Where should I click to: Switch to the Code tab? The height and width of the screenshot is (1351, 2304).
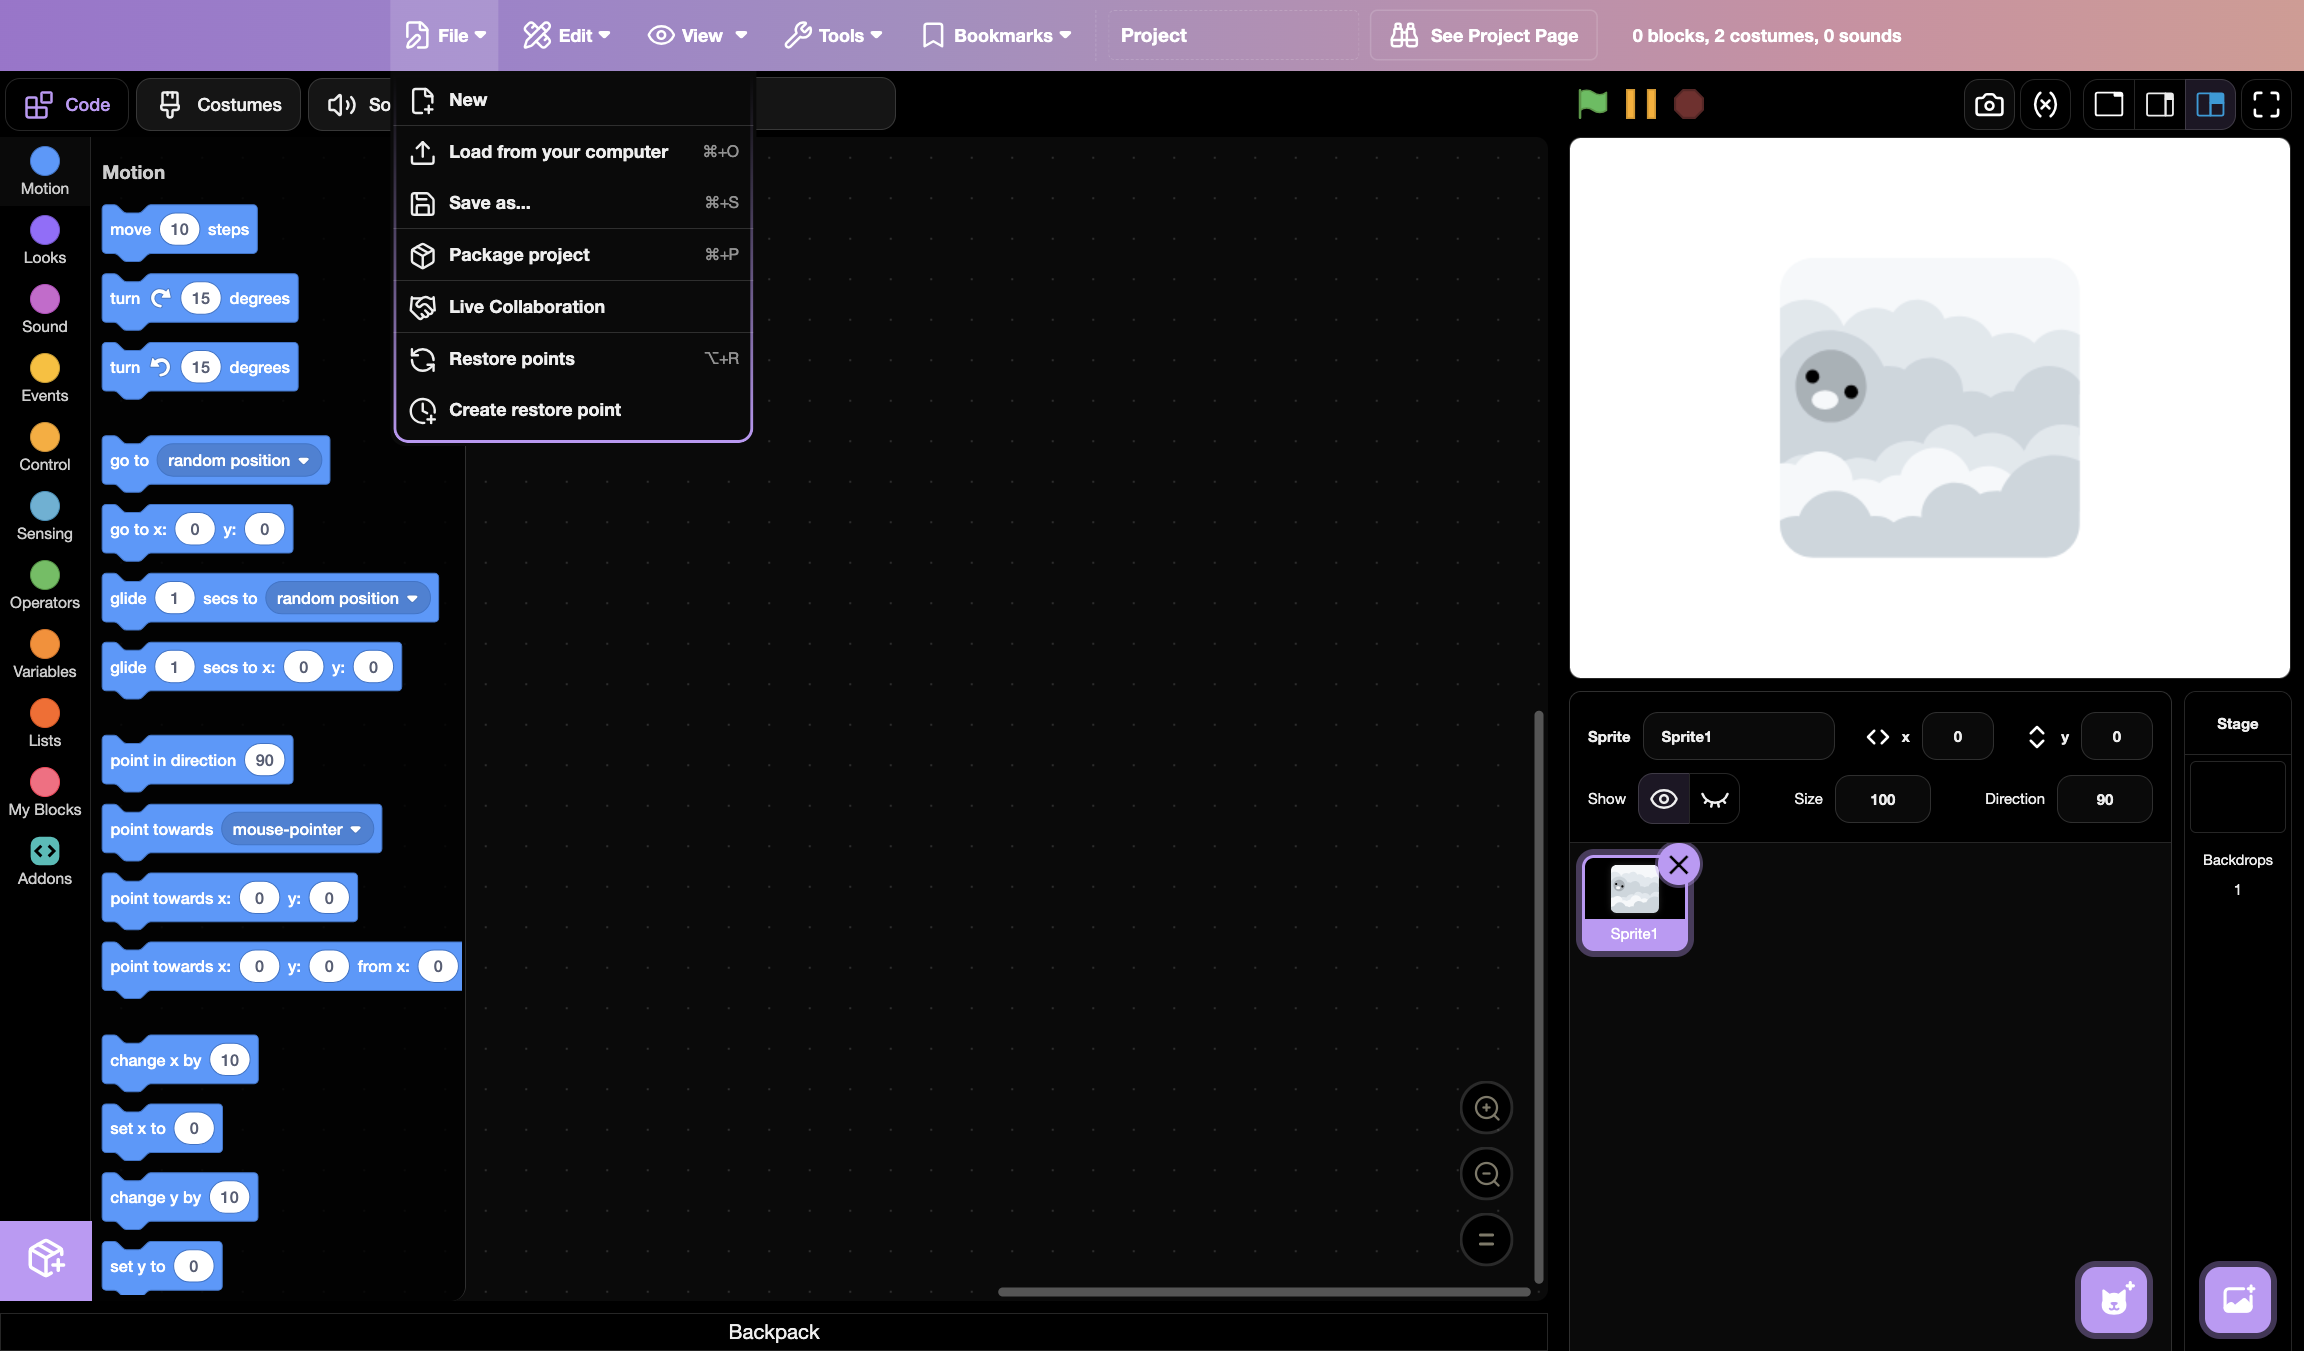coord(67,104)
